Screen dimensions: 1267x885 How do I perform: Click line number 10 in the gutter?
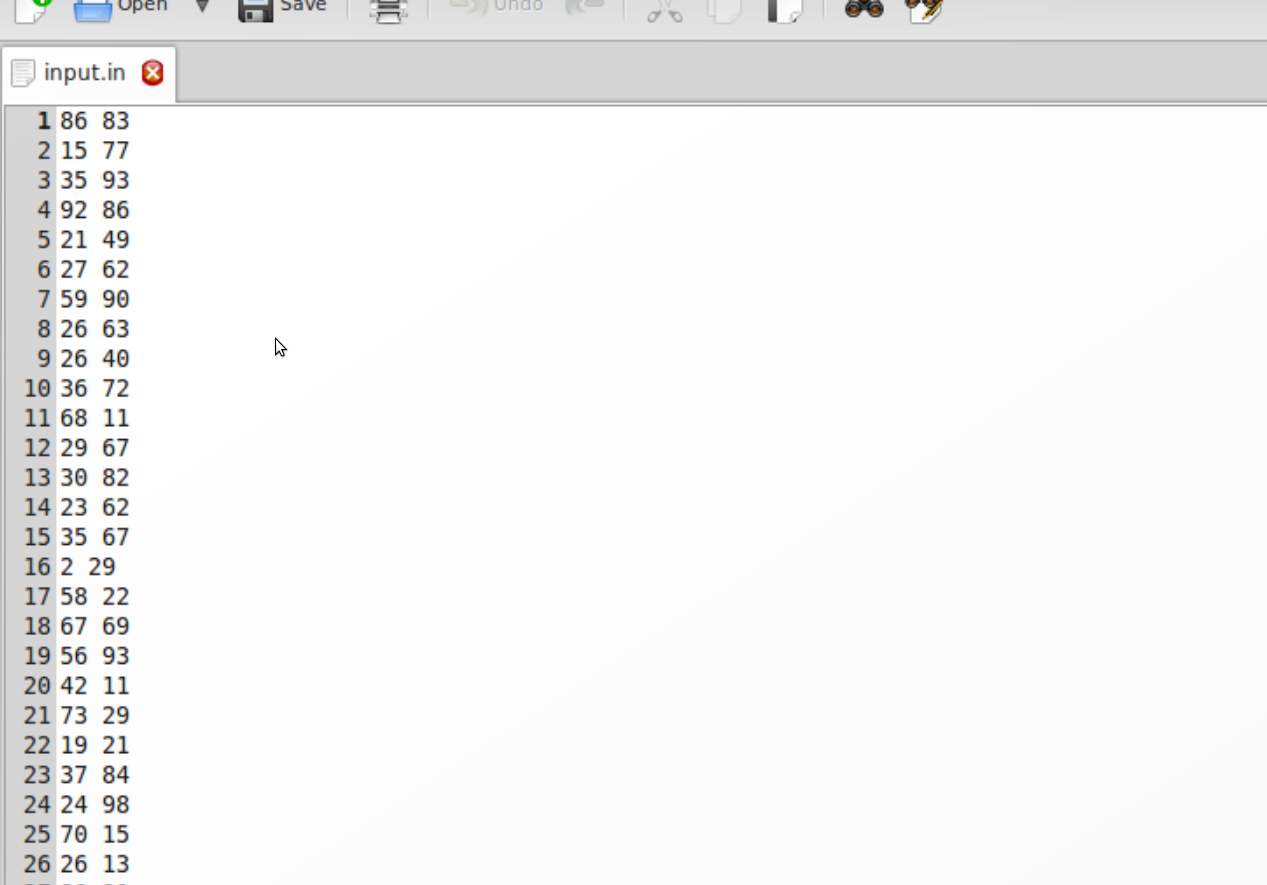click(x=37, y=389)
